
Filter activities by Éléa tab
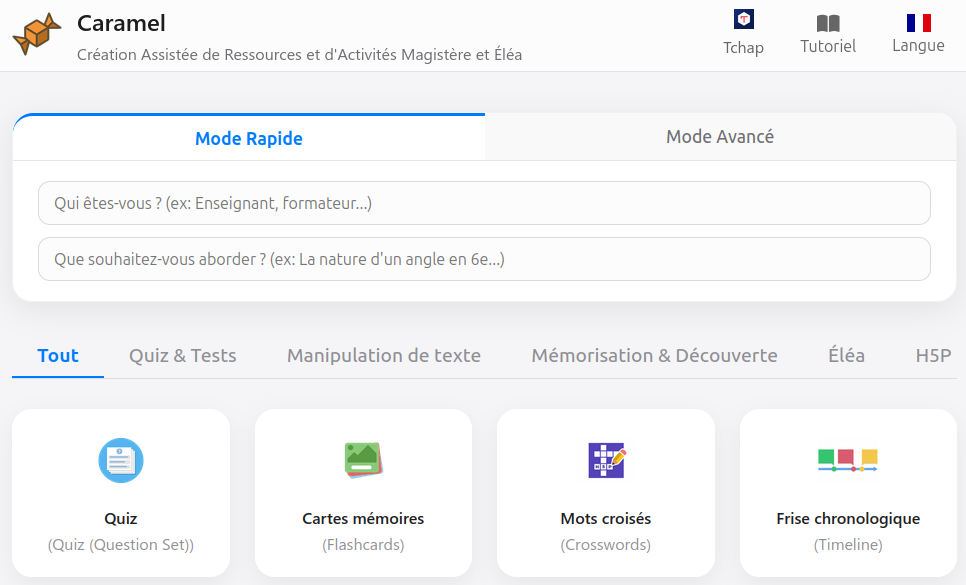[846, 355]
